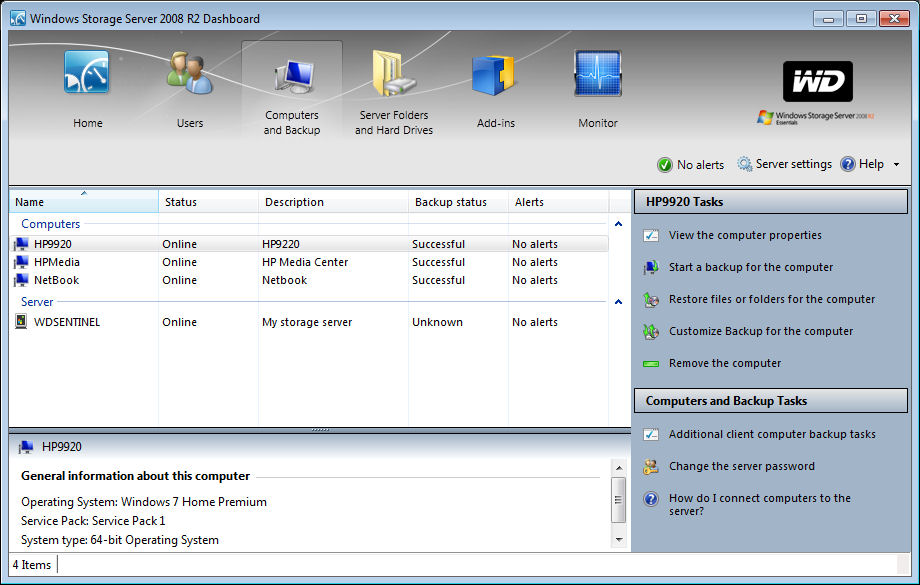
Task: Open Additional client computer backup tasks
Action: point(772,434)
